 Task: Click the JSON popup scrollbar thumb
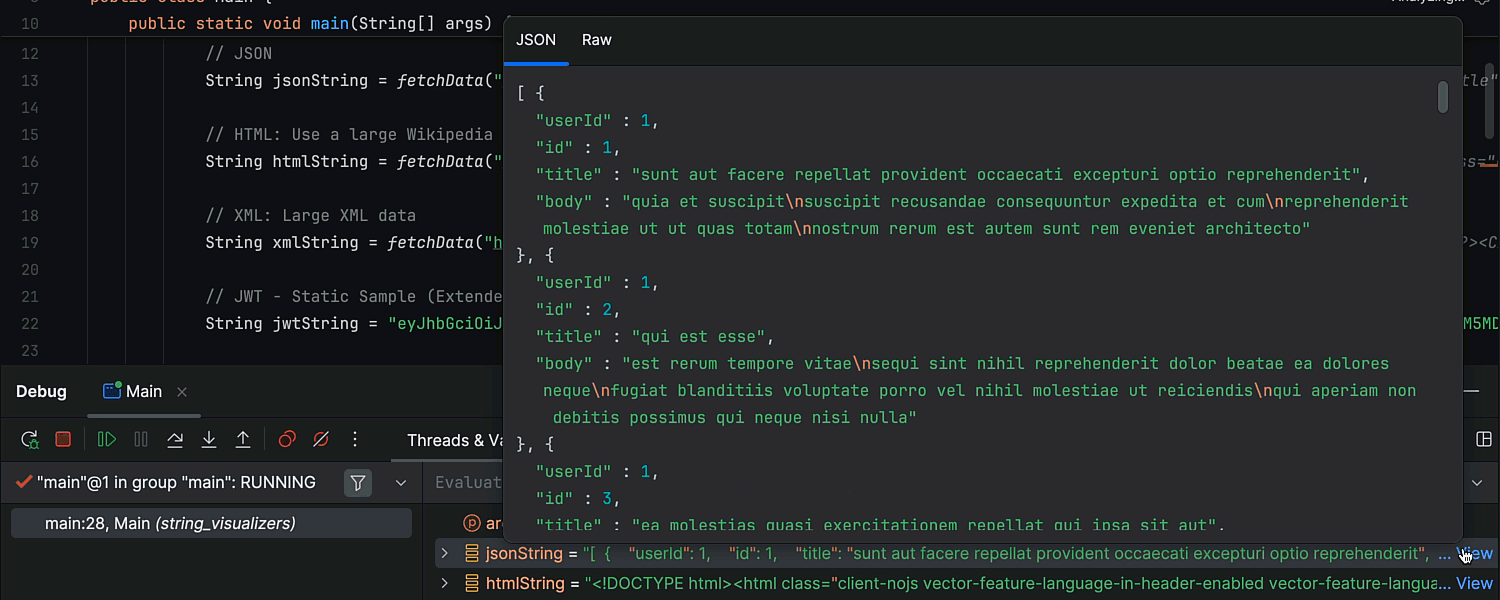click(x=1443, y=97)
